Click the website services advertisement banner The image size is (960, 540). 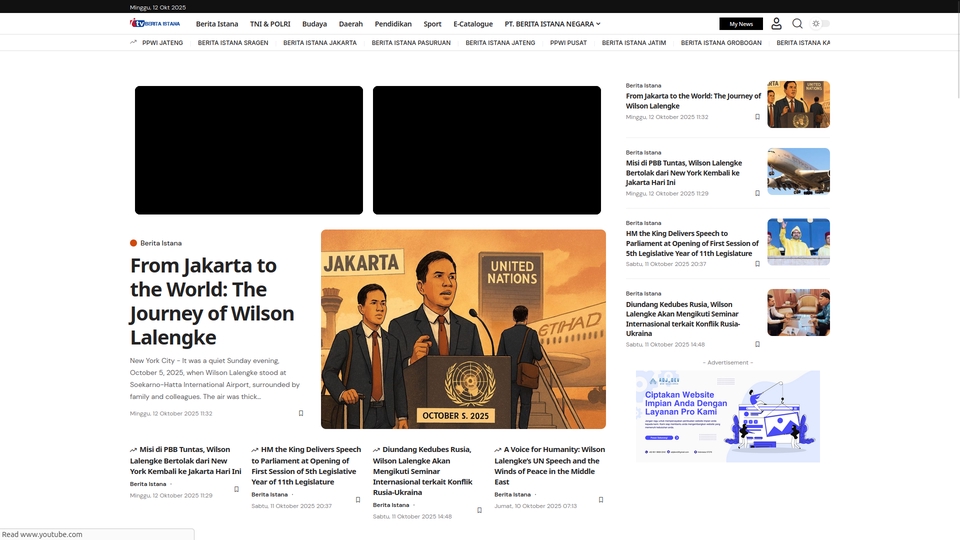728,416
